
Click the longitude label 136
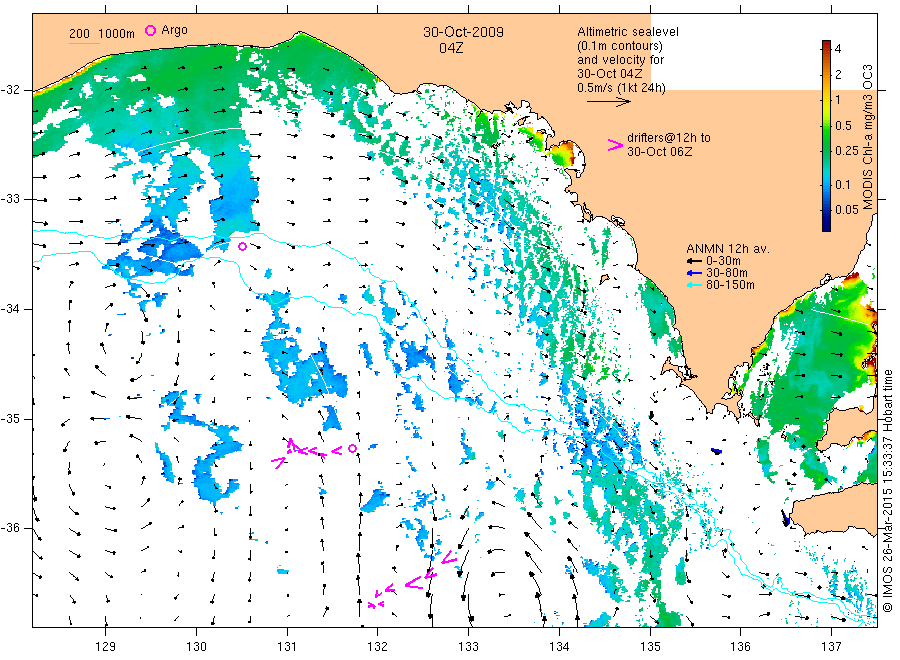click(740, 647)
